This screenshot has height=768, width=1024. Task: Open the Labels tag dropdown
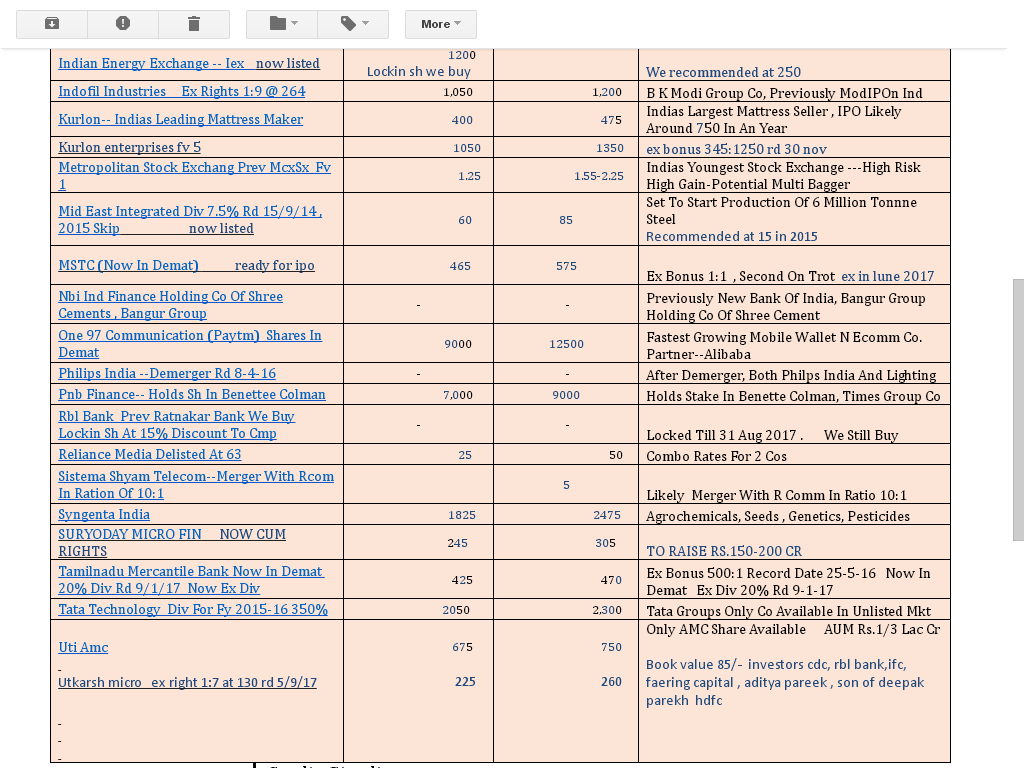(x=353, y=24)
